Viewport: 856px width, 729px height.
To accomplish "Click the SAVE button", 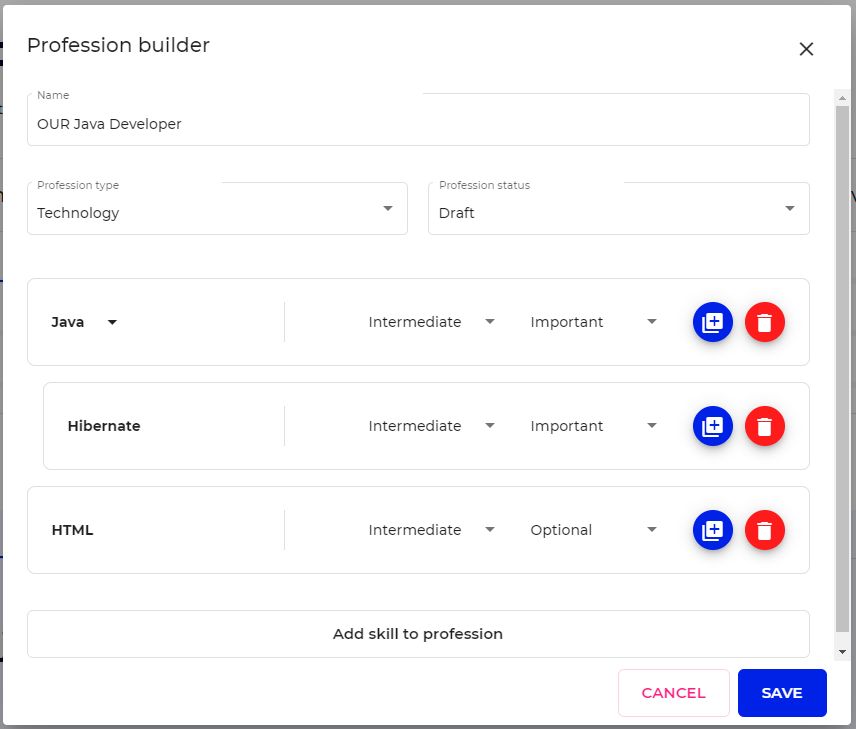I will pyautogui.click(x=782, y=693).
